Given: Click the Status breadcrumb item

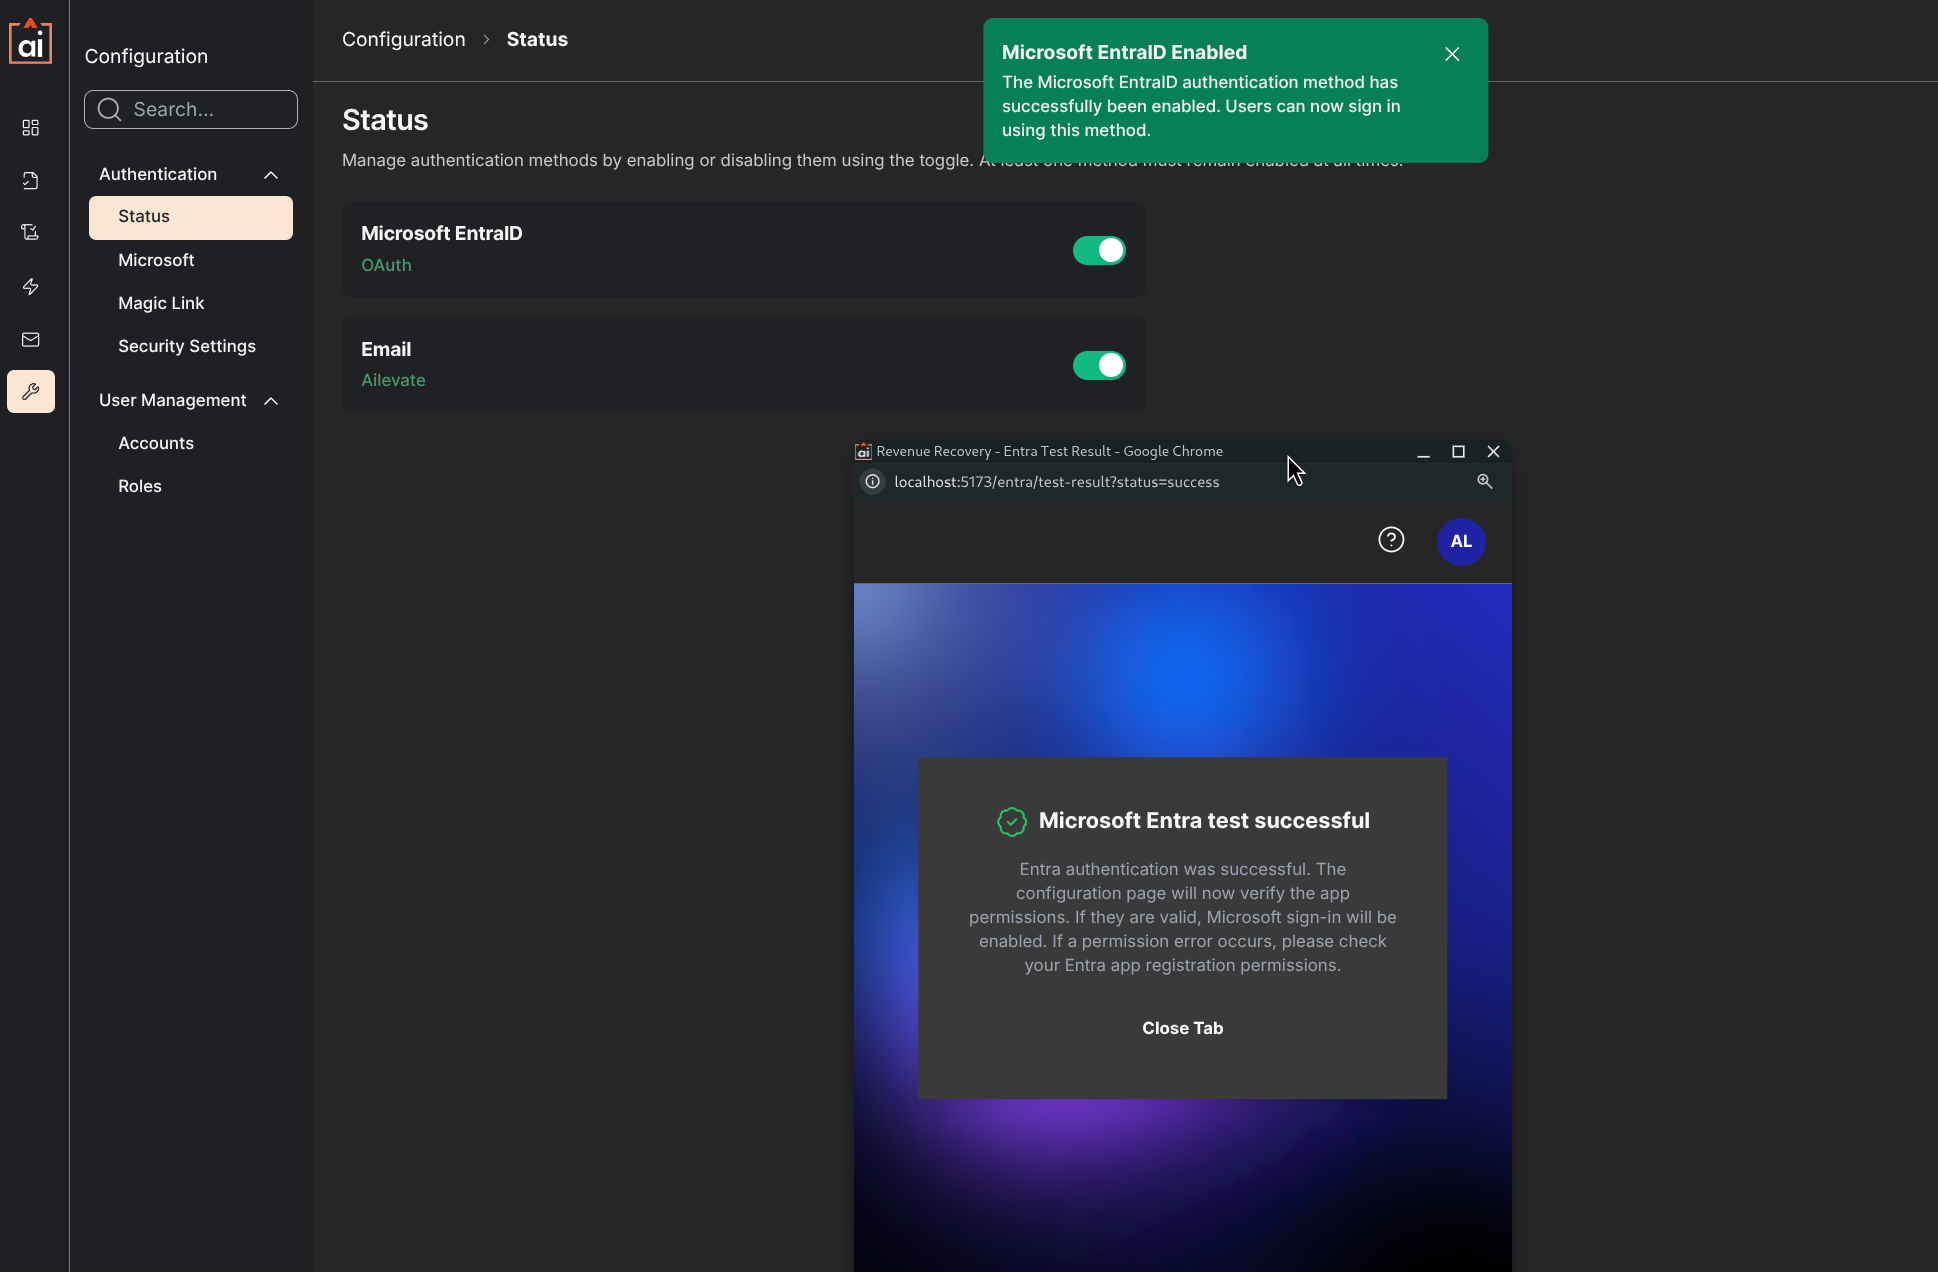Looking at the screenshot, I should coord(537,39).
